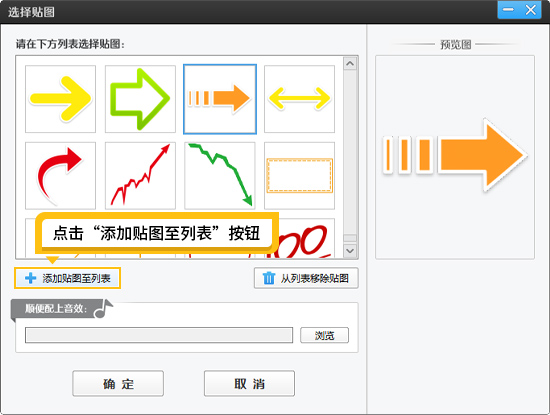Click the blue plus icon to add sticker

(31, 278)
